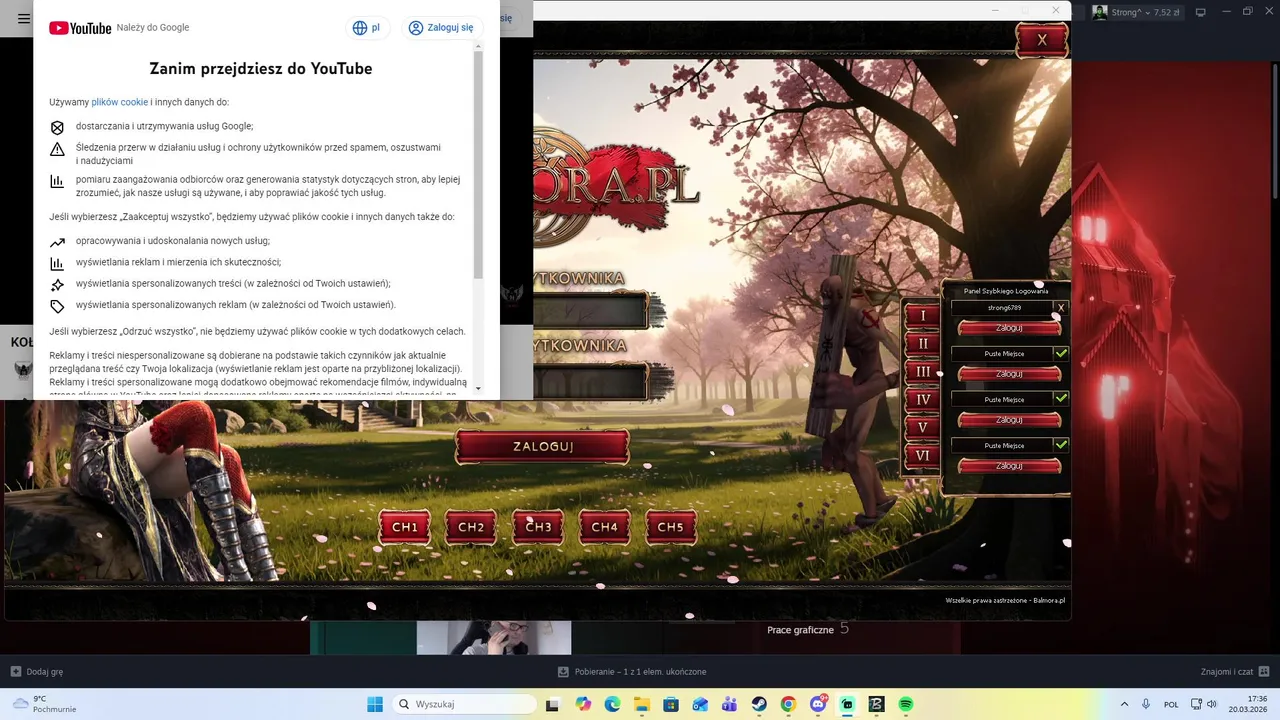The image size is (1280, 720).
Task: Click Dodaj grę in Steam
Action: tap(37, 672)
